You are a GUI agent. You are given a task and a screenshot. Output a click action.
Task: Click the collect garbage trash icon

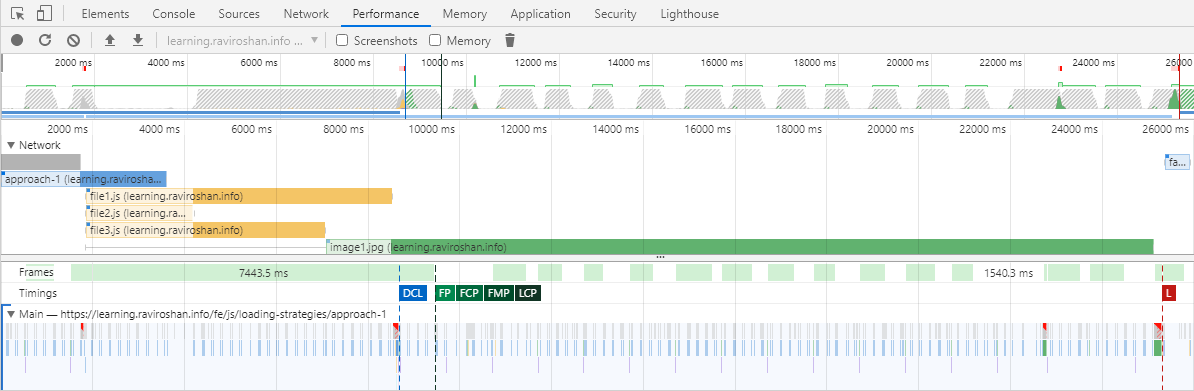[x=510, y=40]
